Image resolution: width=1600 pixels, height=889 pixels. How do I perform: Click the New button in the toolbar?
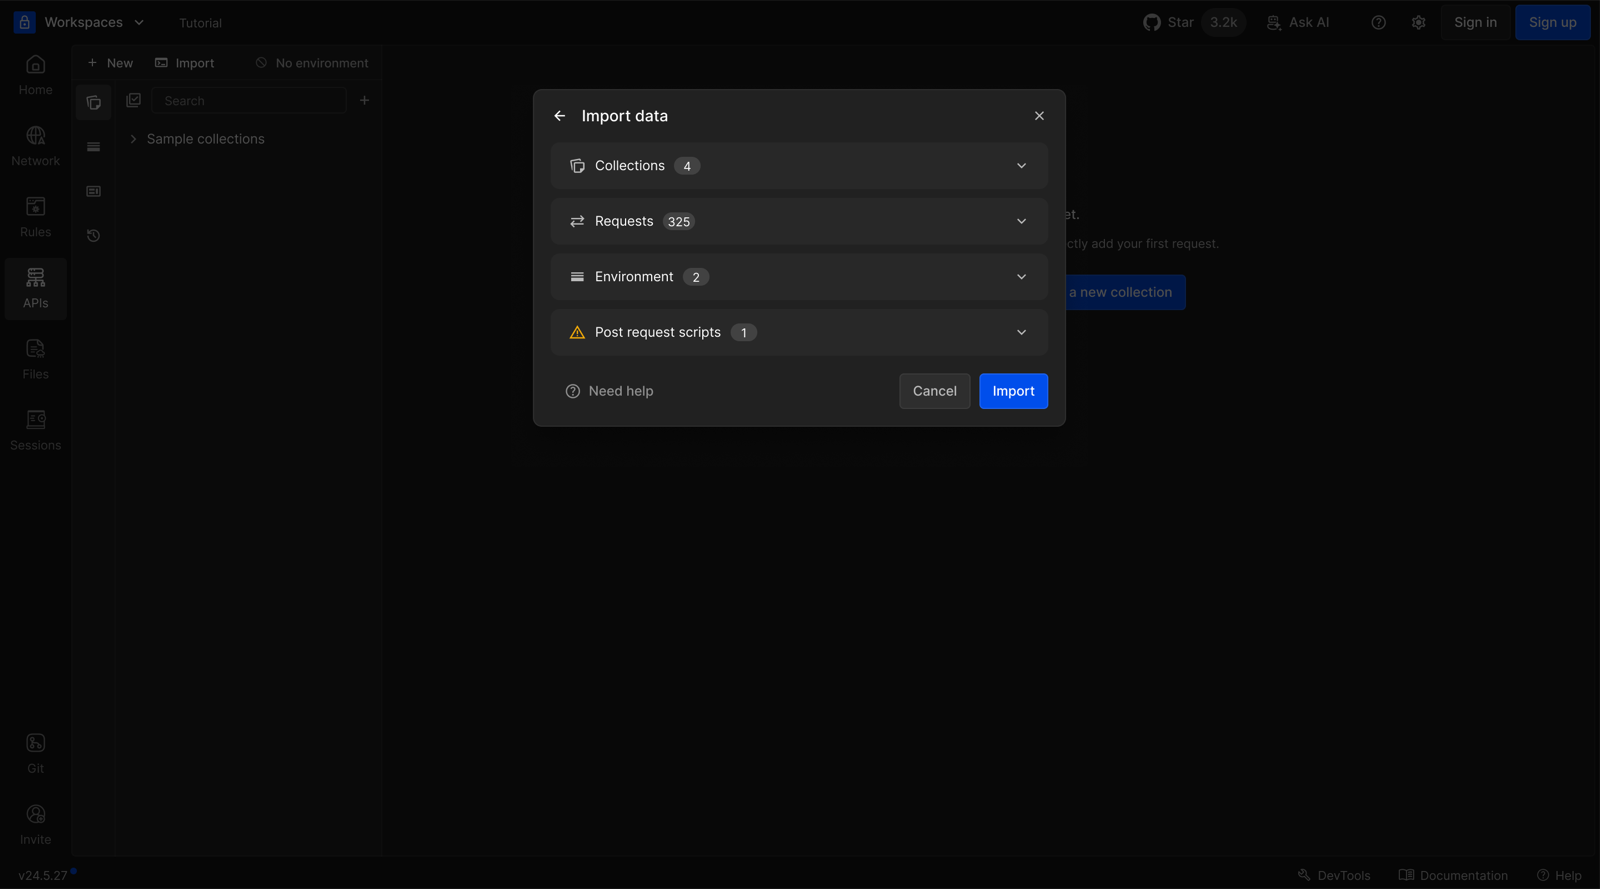tap(110, 63)
